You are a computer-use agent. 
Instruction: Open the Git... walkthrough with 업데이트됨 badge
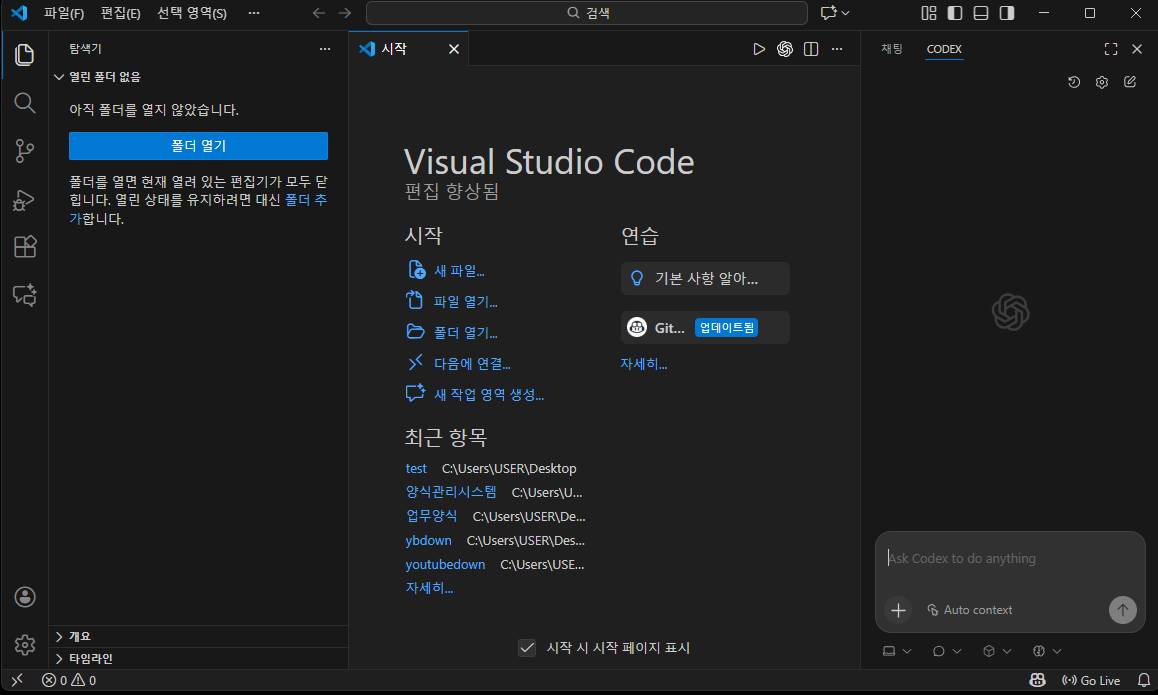[705, 327]
